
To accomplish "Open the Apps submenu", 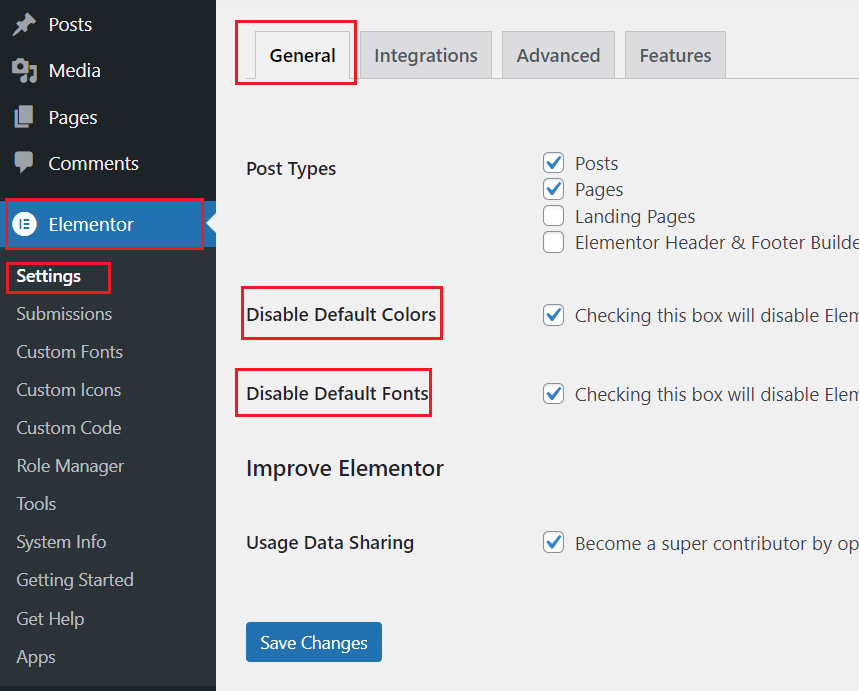I will 36,657.
